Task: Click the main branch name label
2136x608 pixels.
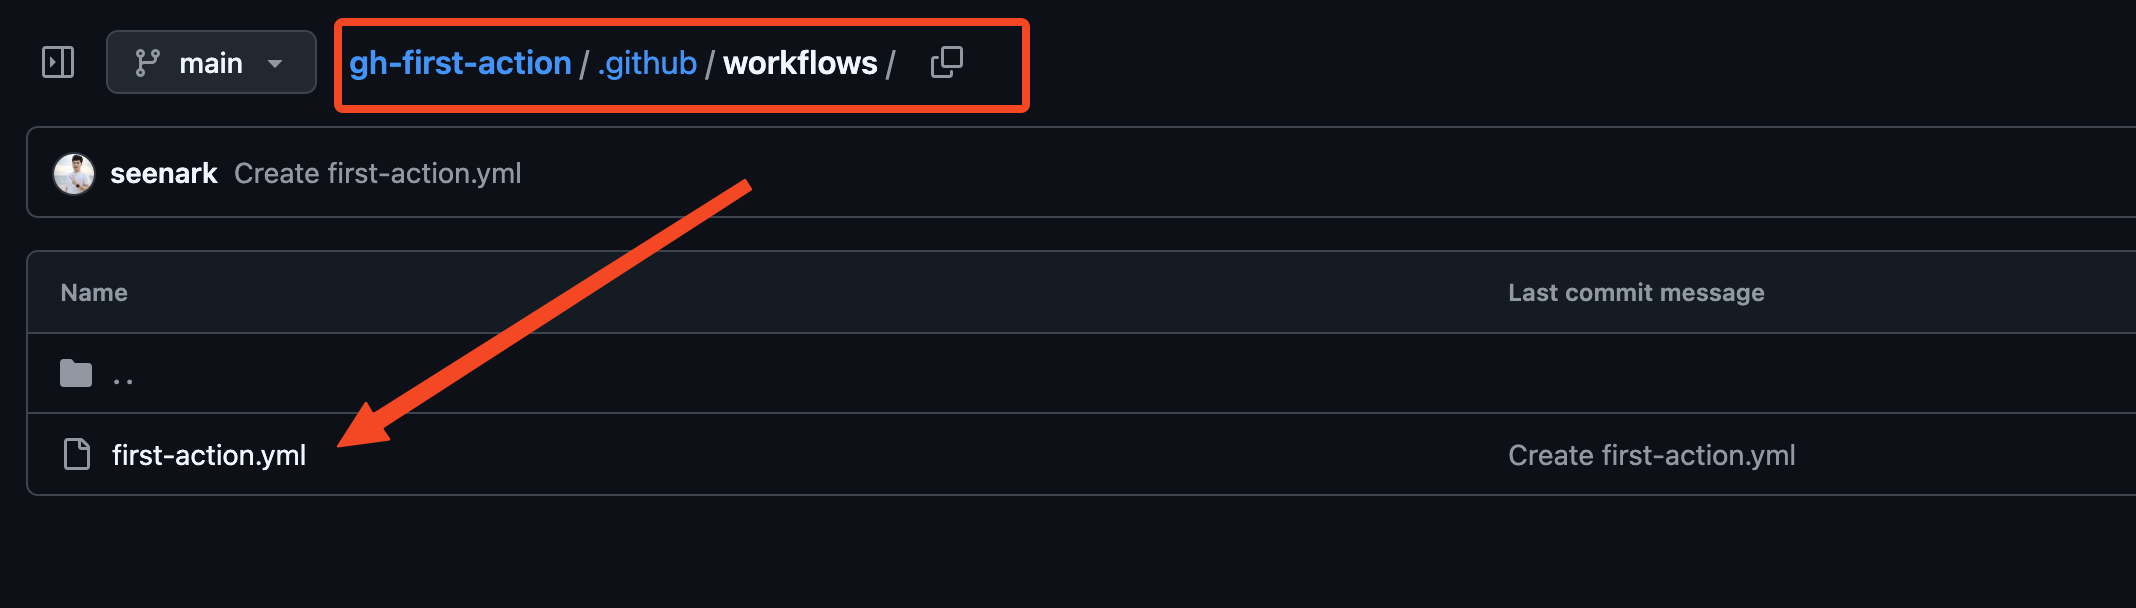Action: 210,63
